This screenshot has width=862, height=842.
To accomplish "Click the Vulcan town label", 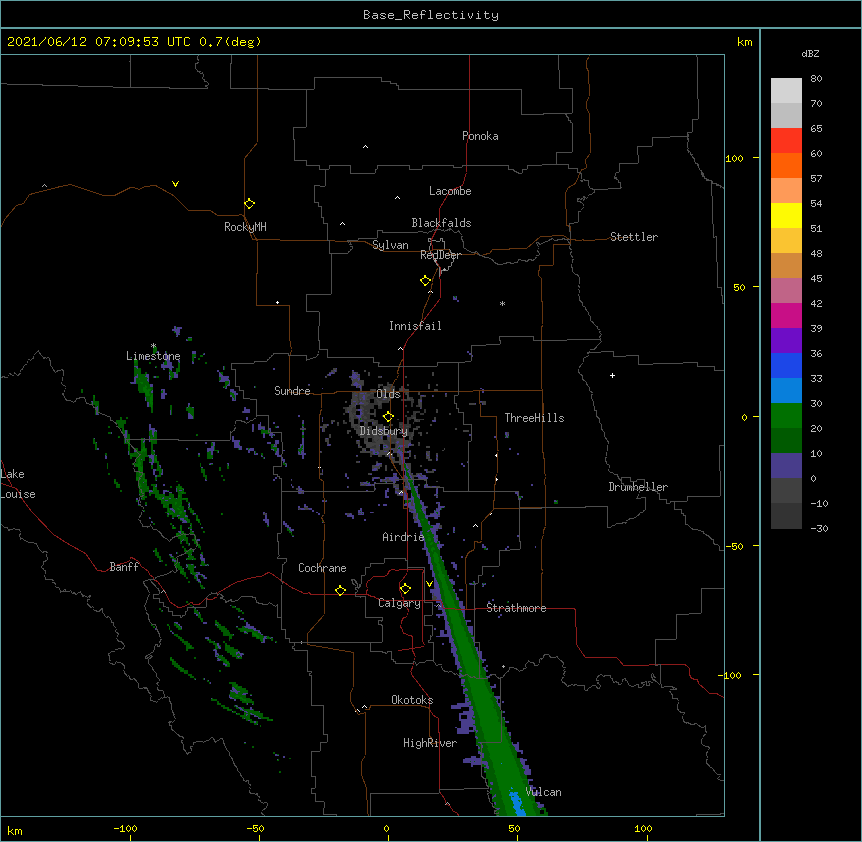I will [543, 792].
